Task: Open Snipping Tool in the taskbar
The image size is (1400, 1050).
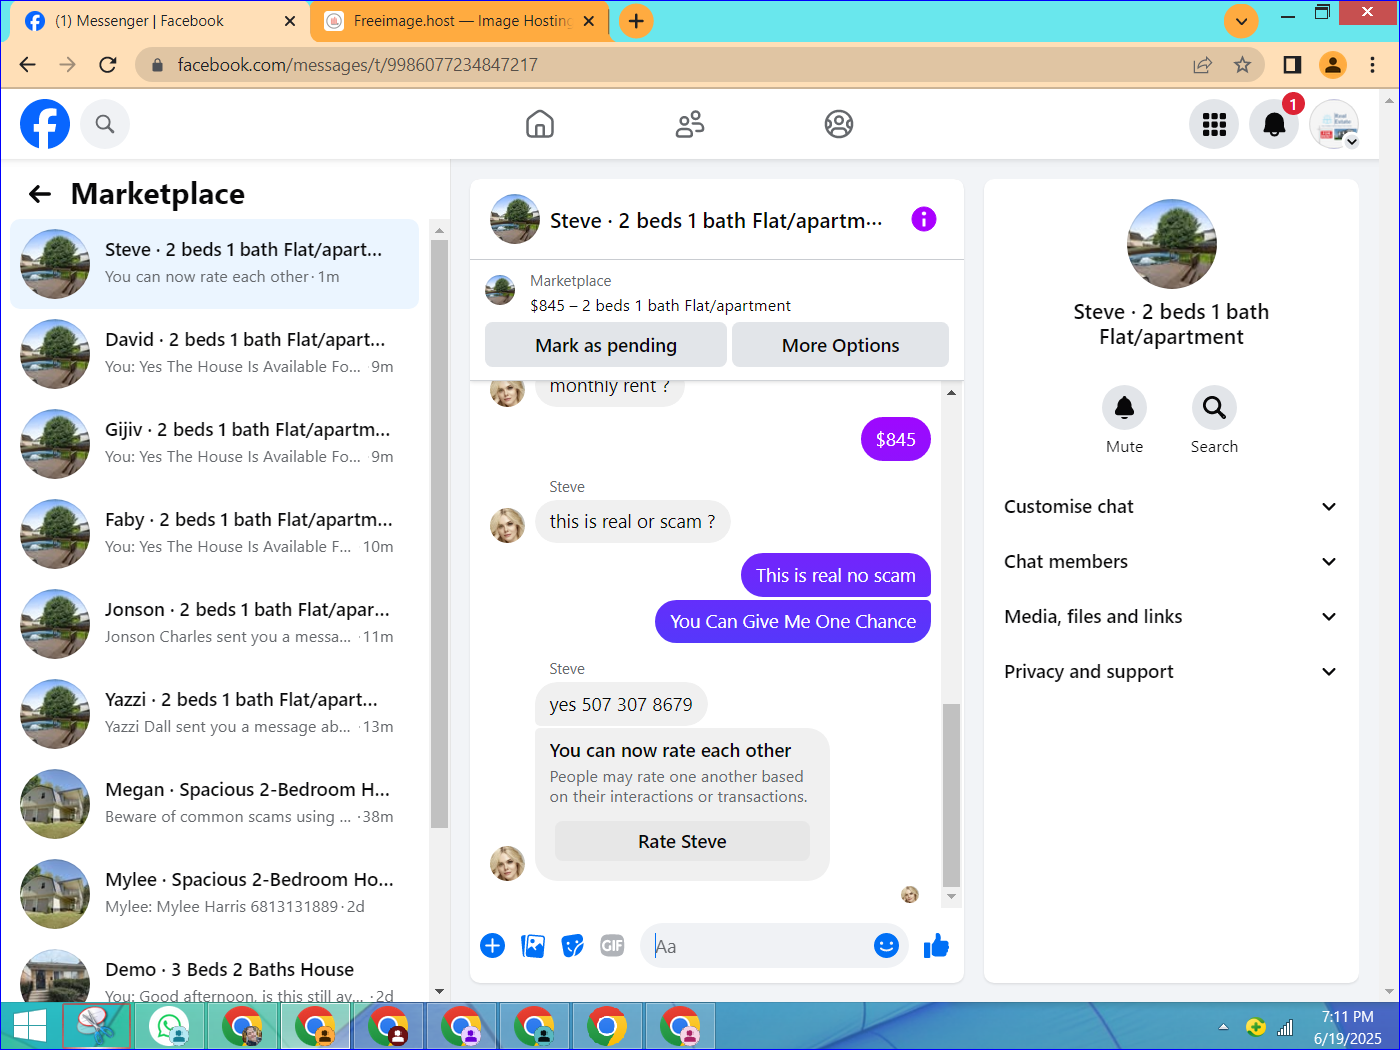Action: coord(97,1026)
